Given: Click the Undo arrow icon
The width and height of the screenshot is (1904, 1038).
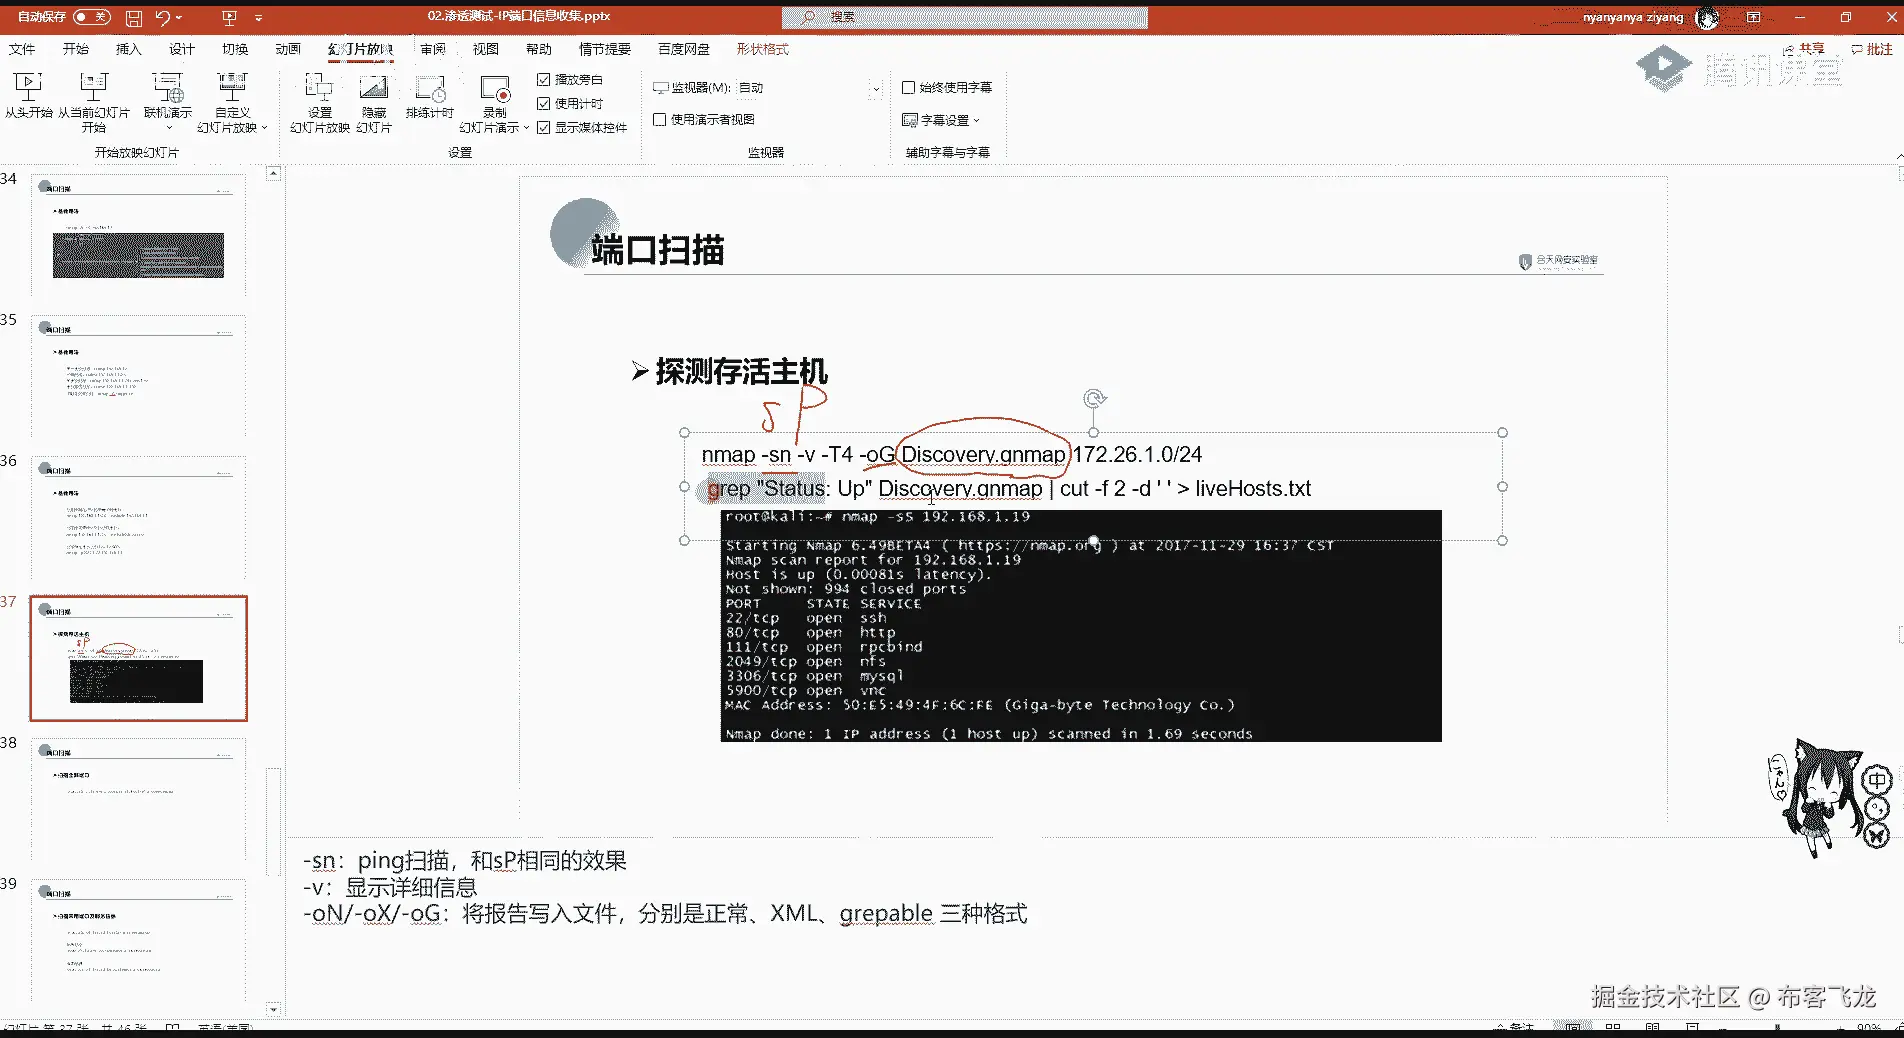Looking at the screenshot, I should pyautogui.click(x=163, y=17).
